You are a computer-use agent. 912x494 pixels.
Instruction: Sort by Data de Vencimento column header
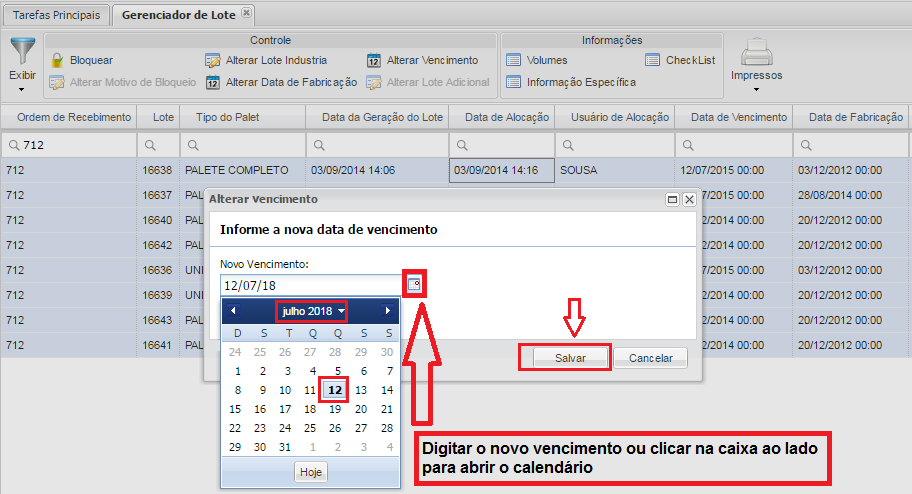click(733, 117)
